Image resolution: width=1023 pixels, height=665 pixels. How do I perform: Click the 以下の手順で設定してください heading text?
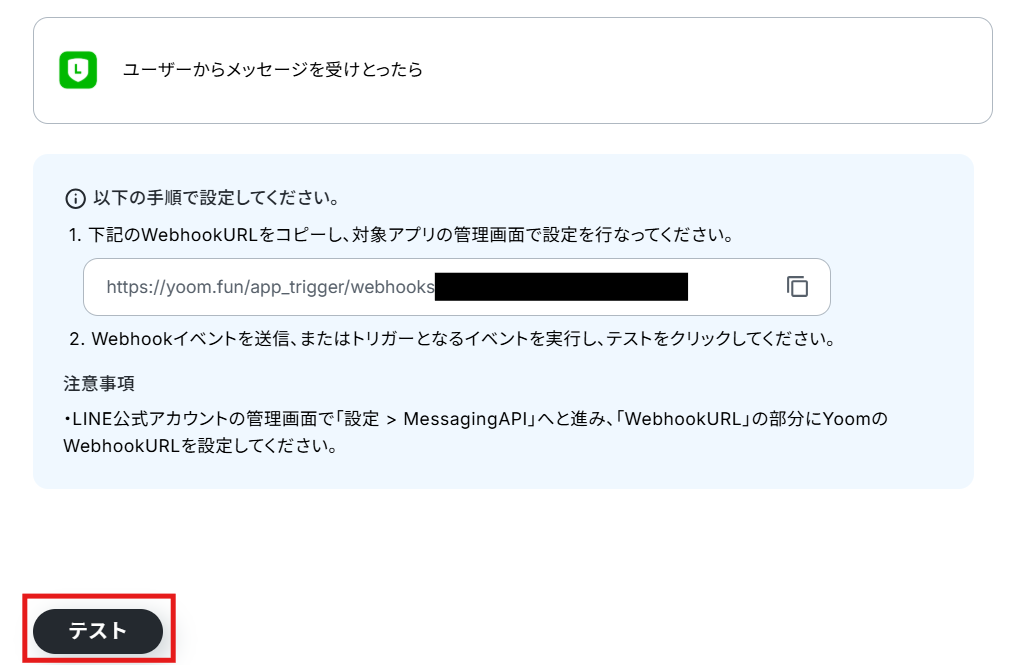[x=216, y=198]
